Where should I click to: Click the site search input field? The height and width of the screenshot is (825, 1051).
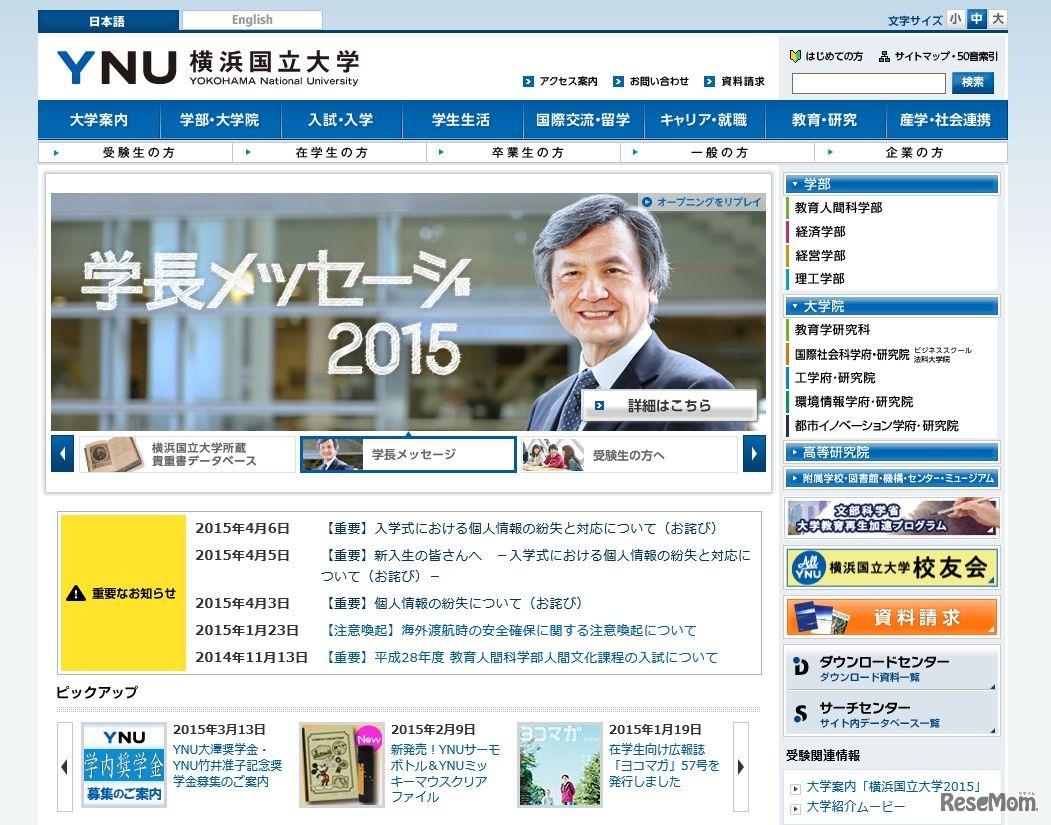pyautogui.click(x=869, y=83)
